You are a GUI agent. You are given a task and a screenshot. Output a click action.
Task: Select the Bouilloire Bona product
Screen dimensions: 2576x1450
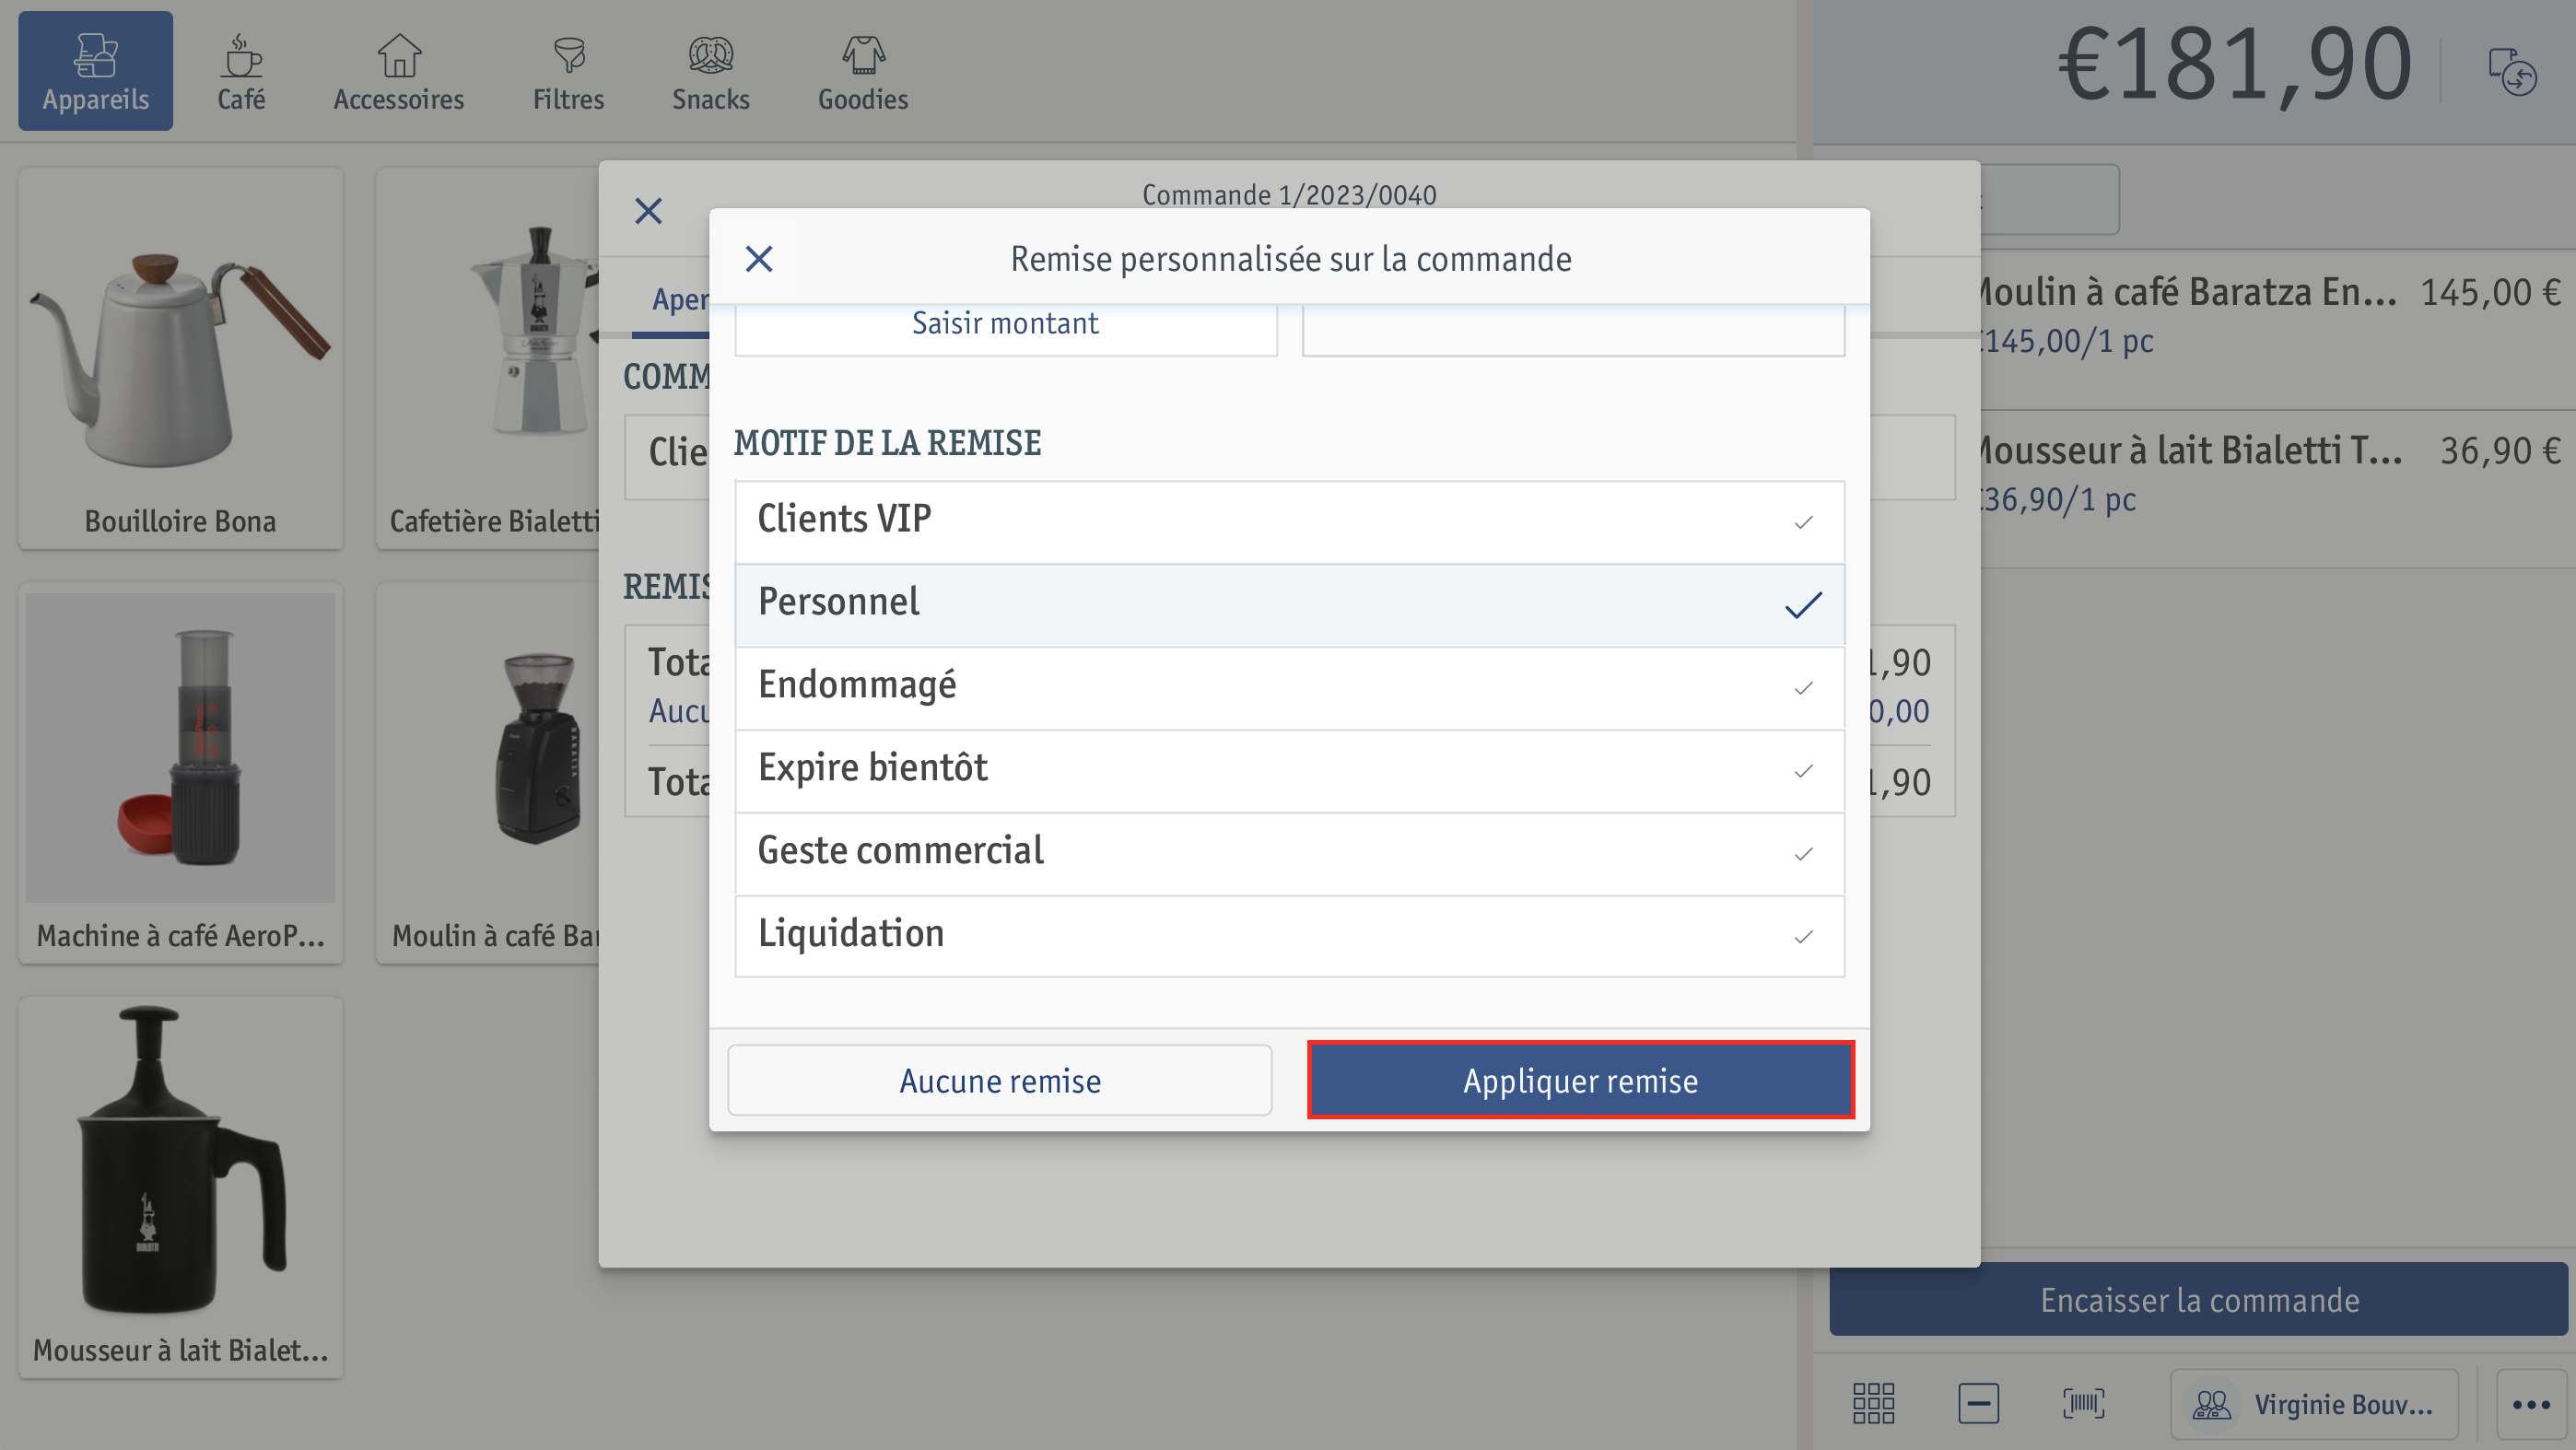click(180, 358)
